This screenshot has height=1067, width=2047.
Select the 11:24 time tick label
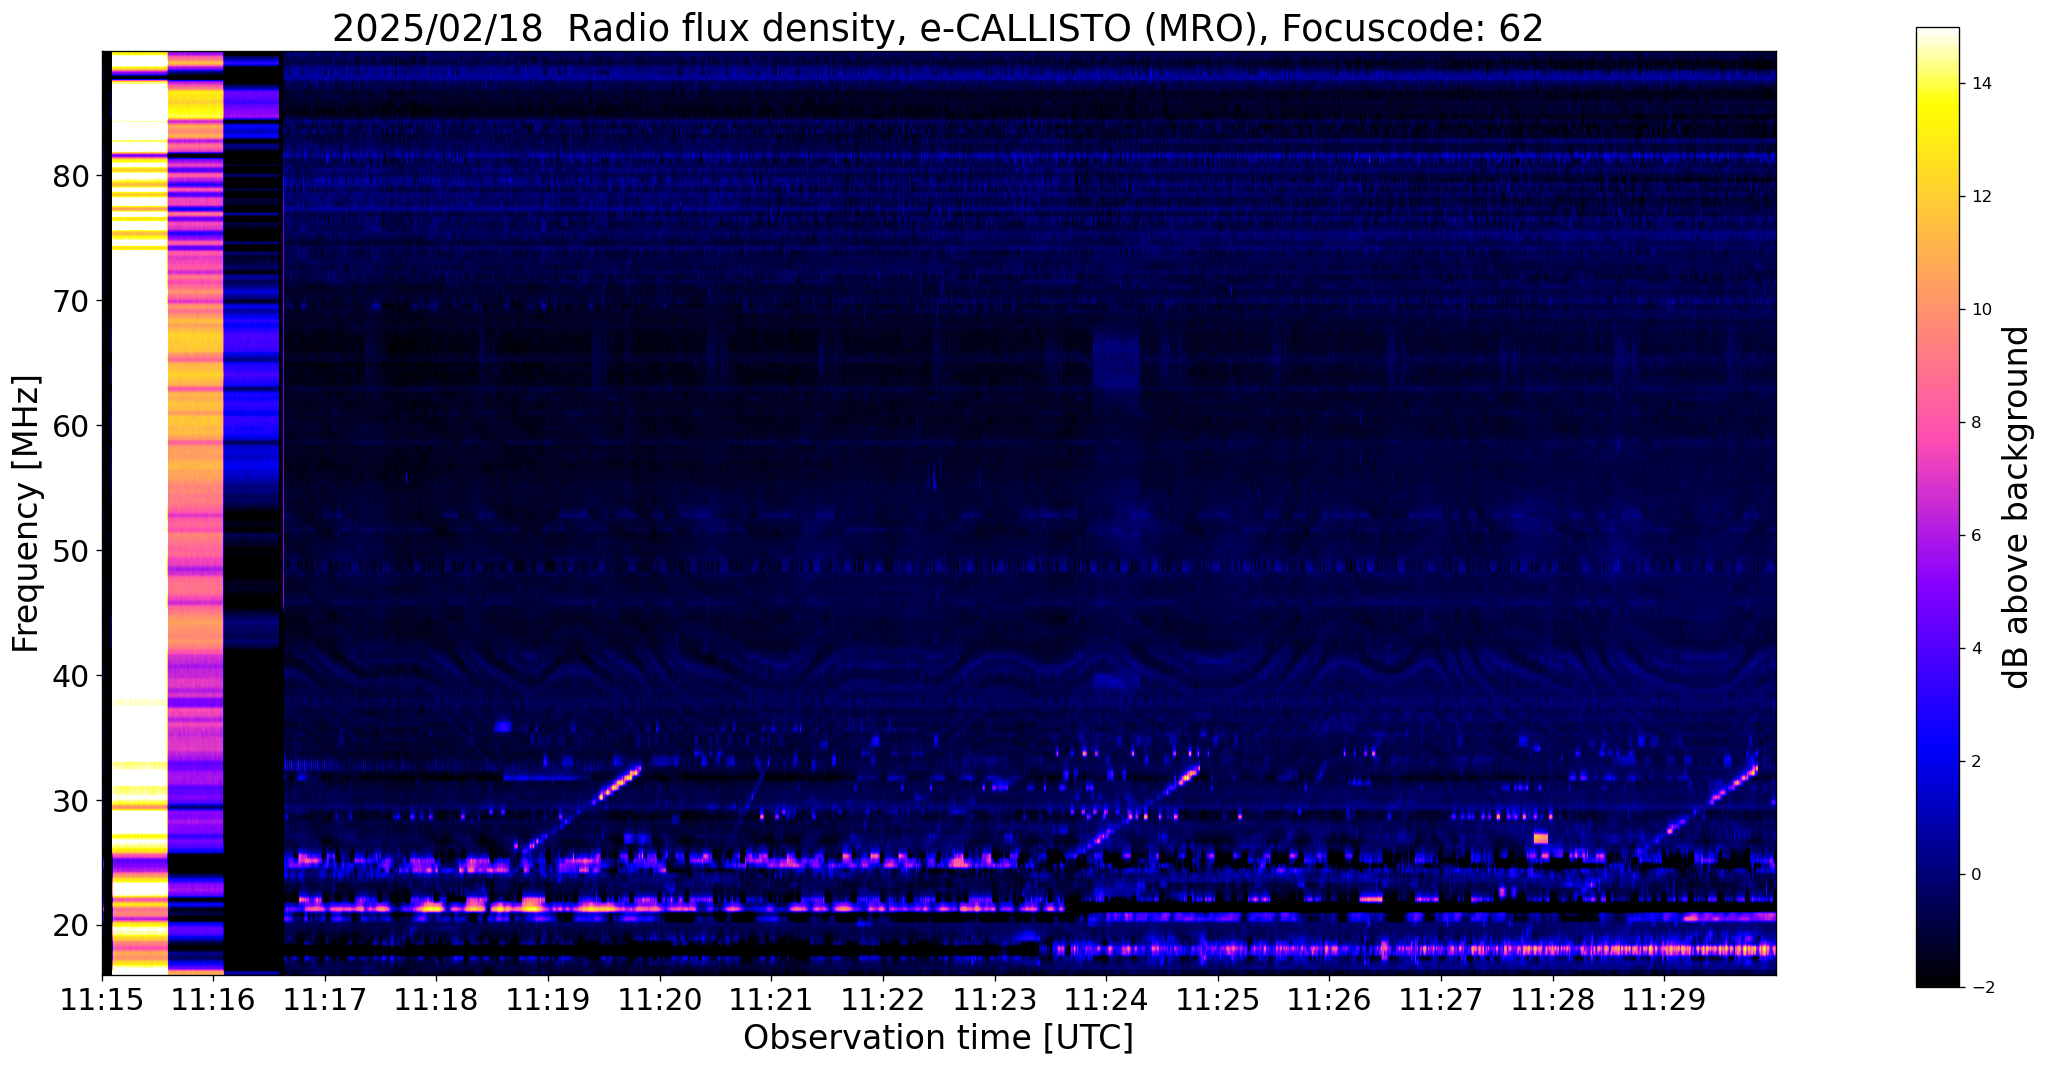coord(1105,999)
